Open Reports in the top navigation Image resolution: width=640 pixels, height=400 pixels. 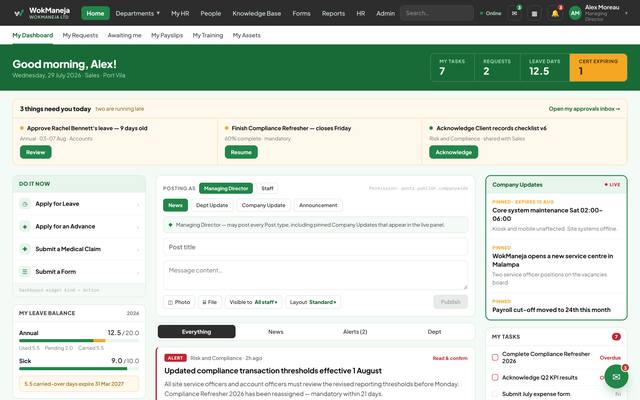pyautogui.click(x=333, y=13)
